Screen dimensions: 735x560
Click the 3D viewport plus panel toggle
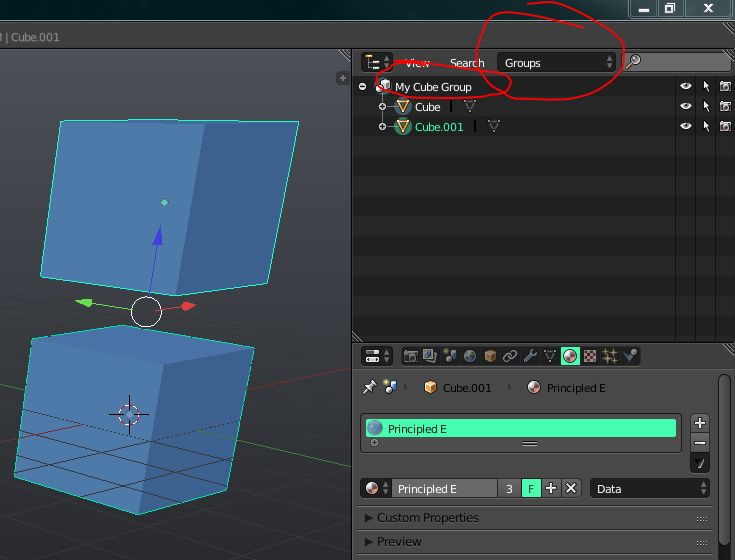(343, 78)
